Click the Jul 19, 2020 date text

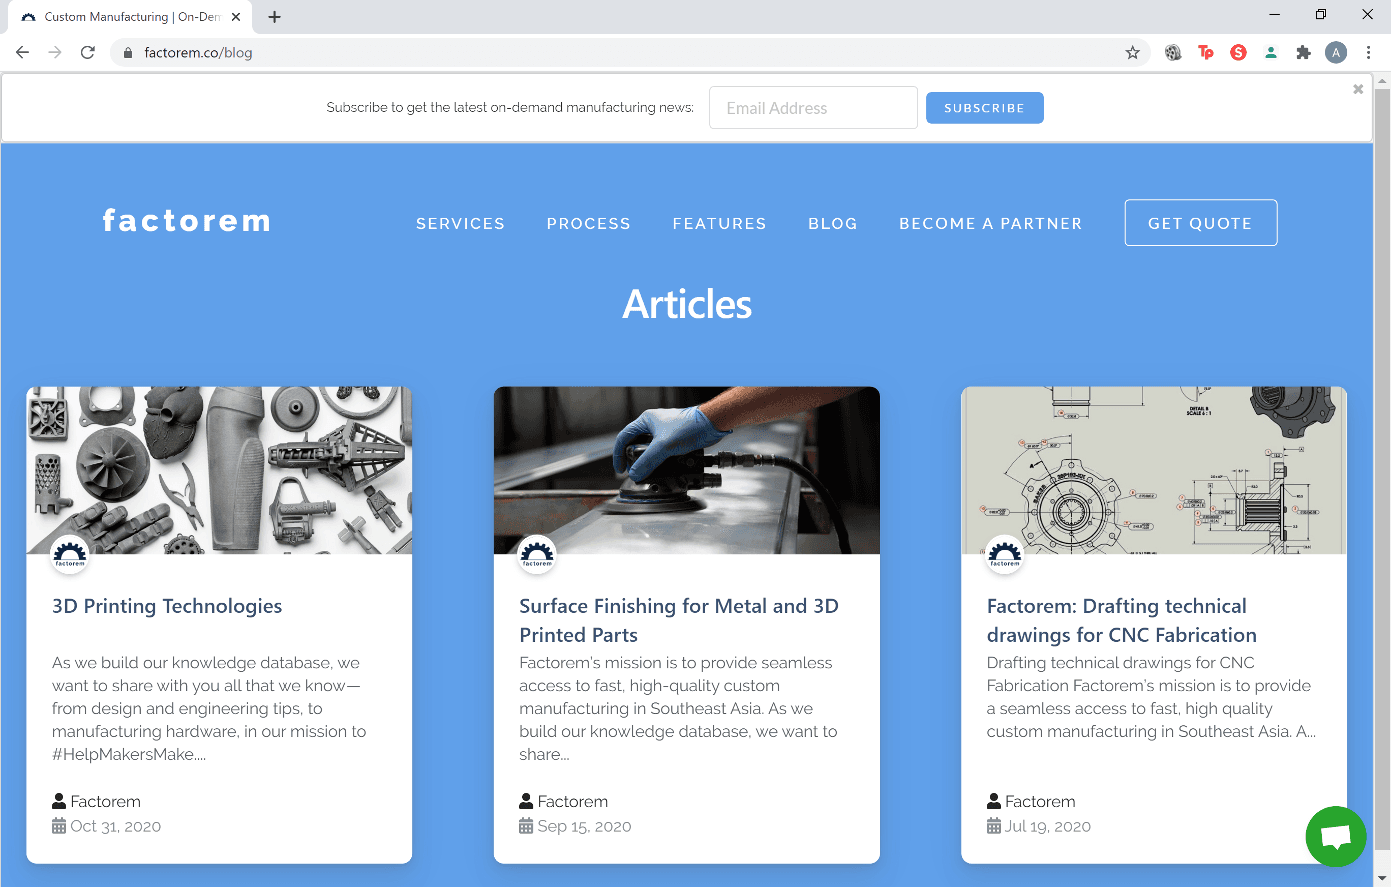click(x=1048, y=826)
